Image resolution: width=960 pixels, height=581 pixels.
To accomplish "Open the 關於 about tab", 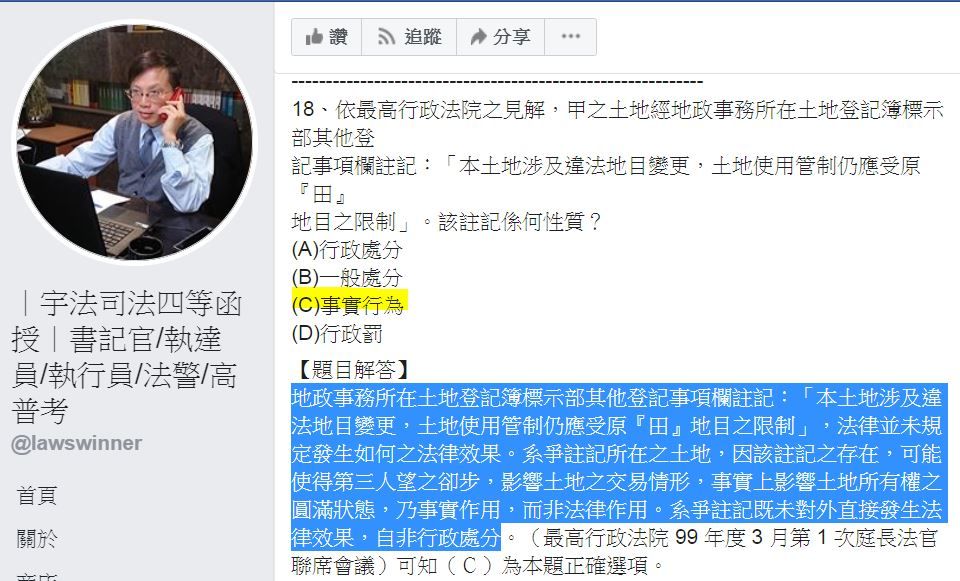I will pyautogui.click(x=37, y=539).
